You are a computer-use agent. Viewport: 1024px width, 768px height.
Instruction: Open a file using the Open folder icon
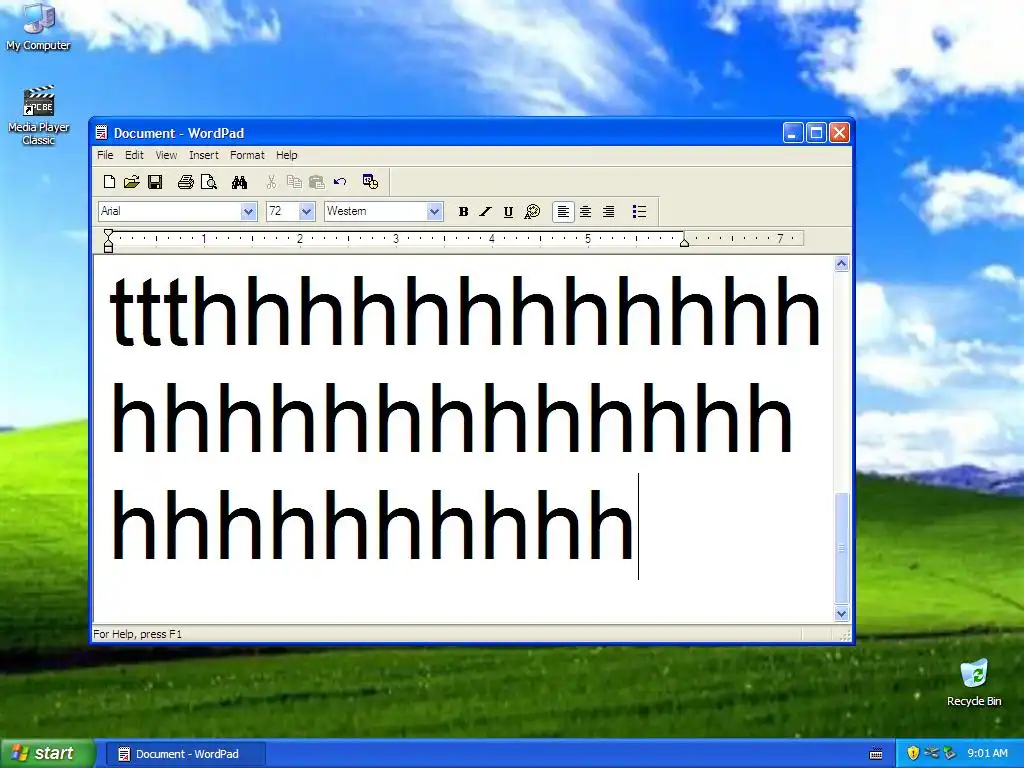(x=132, y=182)
